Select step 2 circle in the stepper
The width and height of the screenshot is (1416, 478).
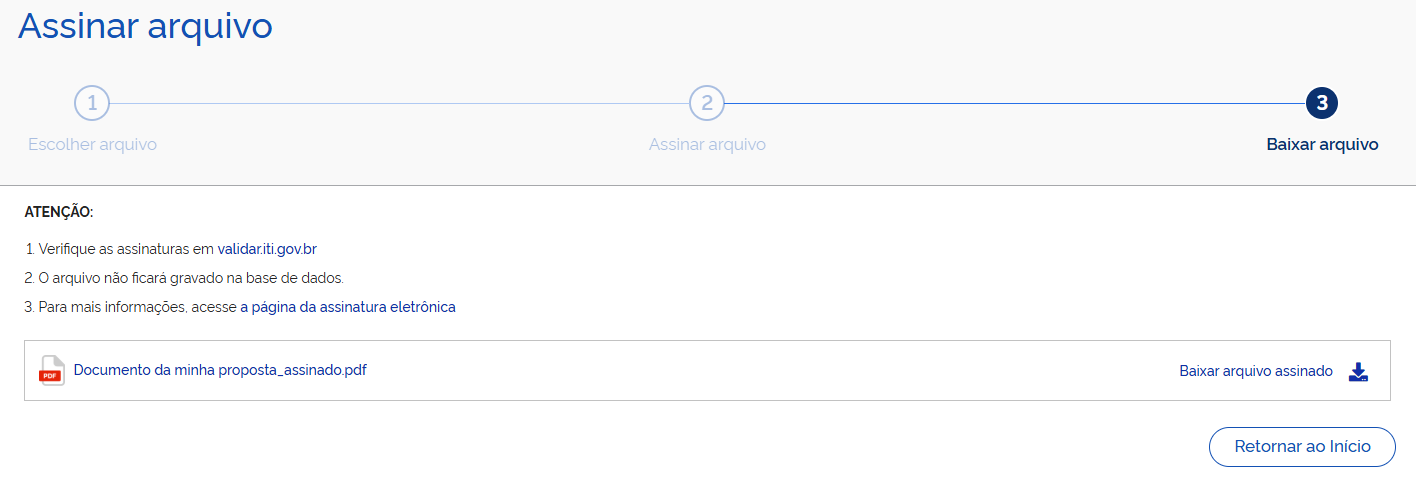707,103
